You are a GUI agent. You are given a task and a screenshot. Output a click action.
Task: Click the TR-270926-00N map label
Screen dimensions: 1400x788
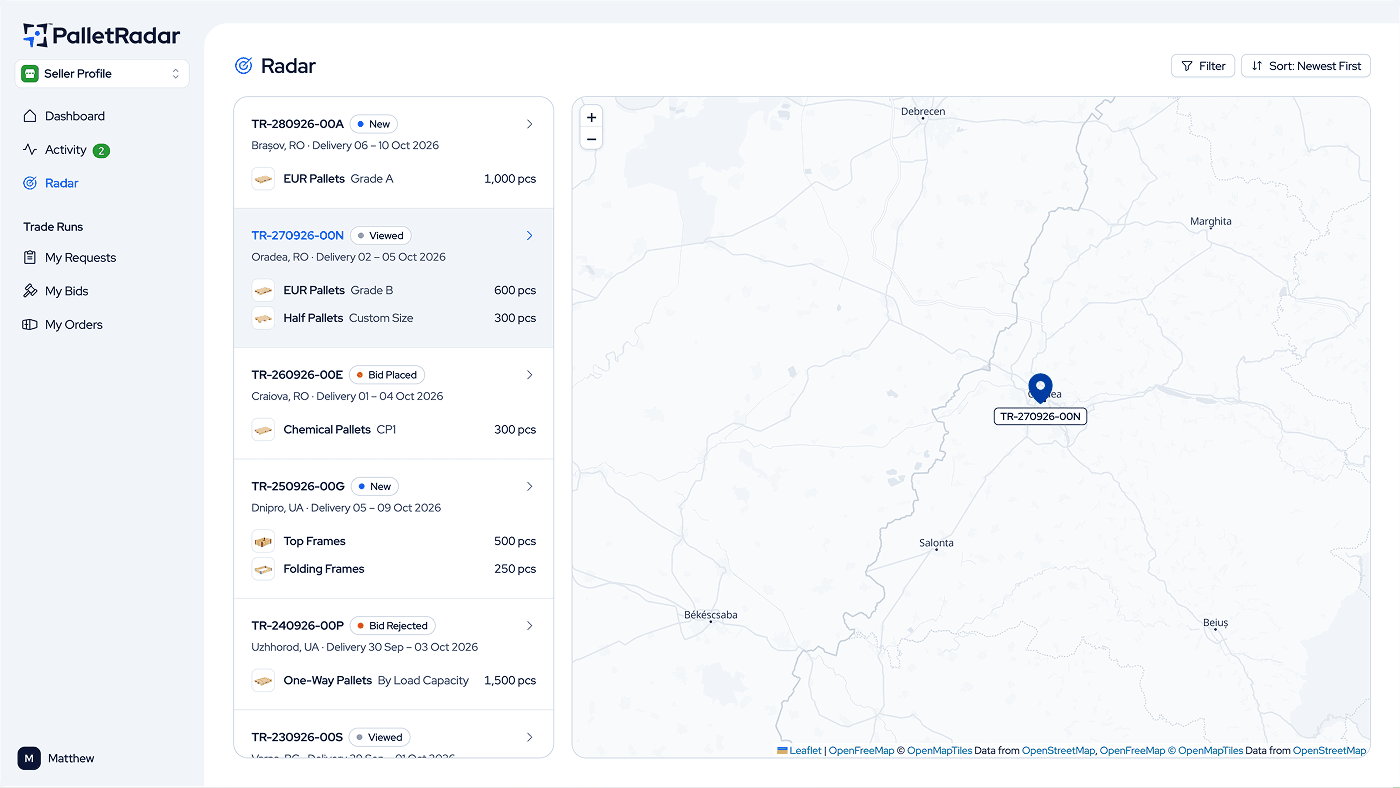point(1040,416)
